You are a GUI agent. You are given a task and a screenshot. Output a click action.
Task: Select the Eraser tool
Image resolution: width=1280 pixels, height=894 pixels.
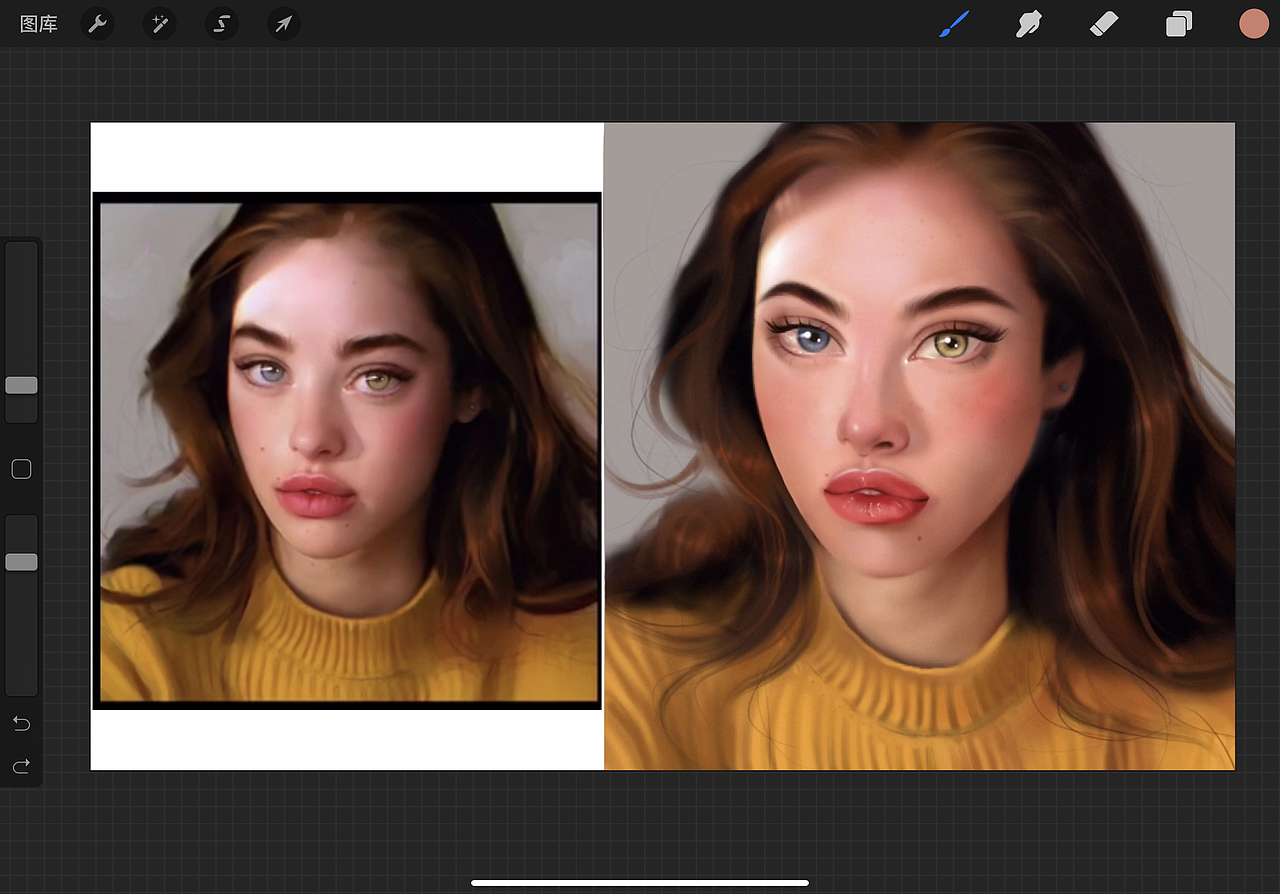click(1104, 24)
